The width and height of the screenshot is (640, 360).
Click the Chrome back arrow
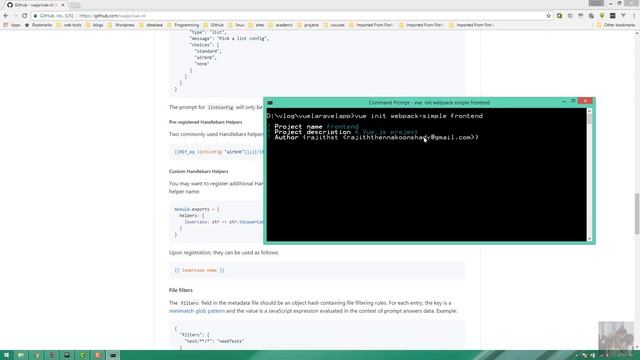point(6,16)
